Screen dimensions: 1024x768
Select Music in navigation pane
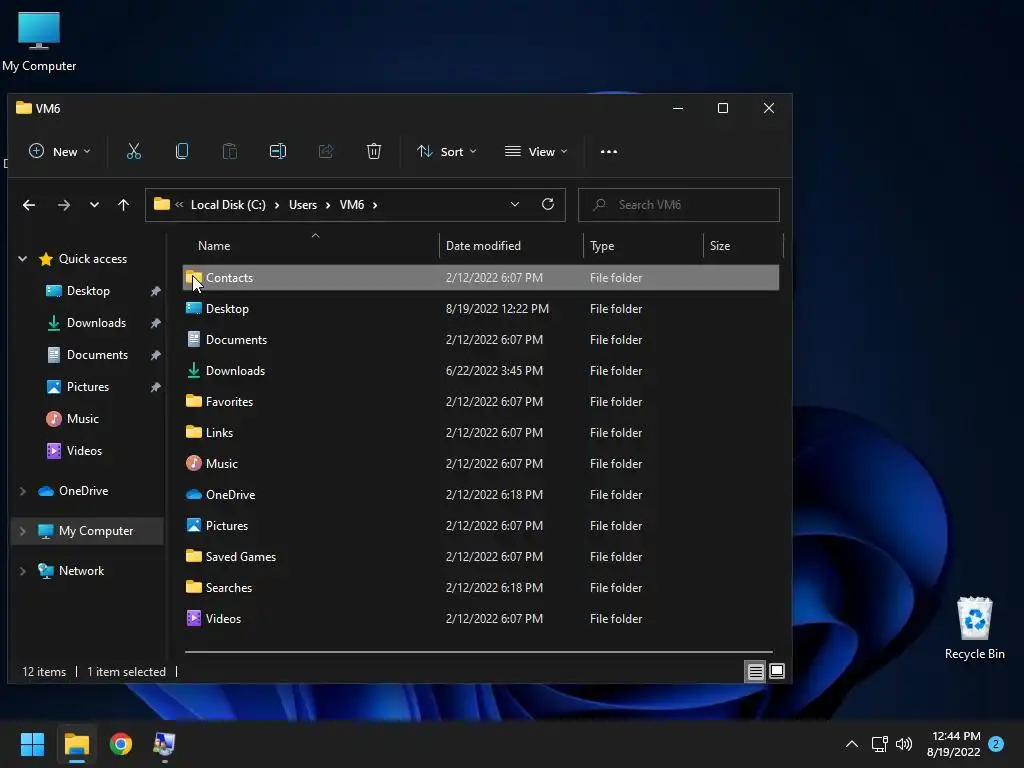(x=82, y=419)
